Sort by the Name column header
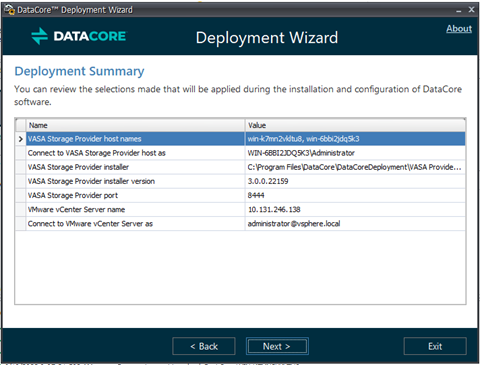The image size is (480, 365). point(135,125)
